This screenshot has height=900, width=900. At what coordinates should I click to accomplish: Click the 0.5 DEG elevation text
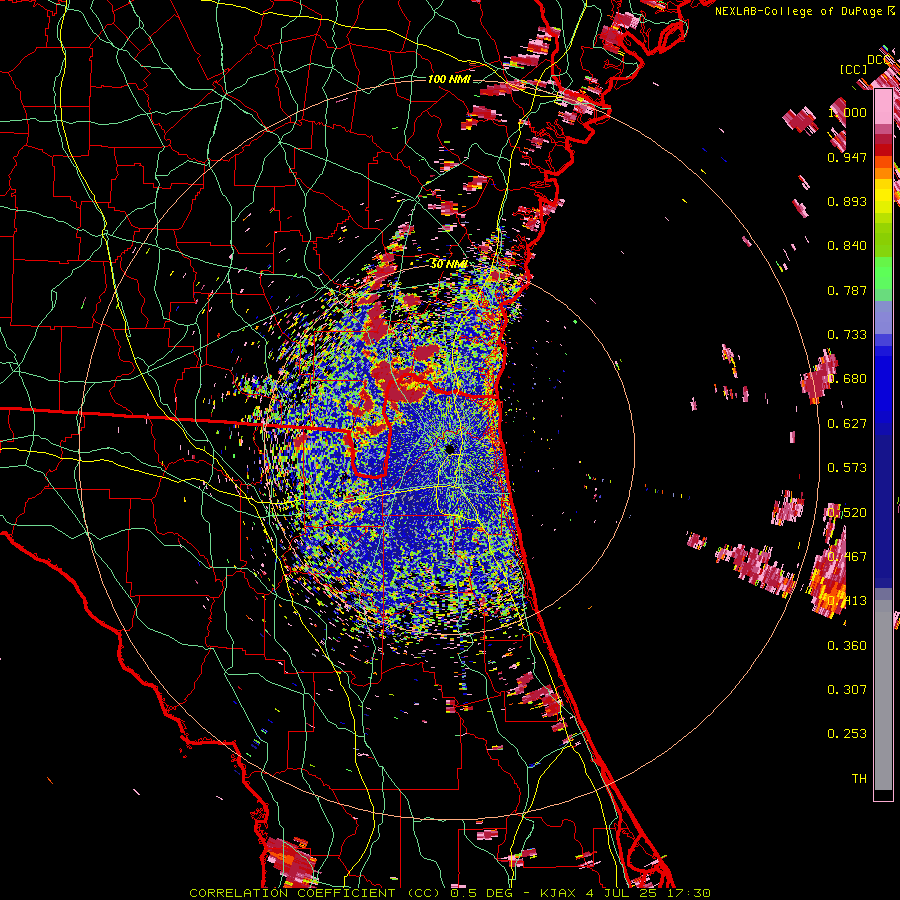[481, 893]
